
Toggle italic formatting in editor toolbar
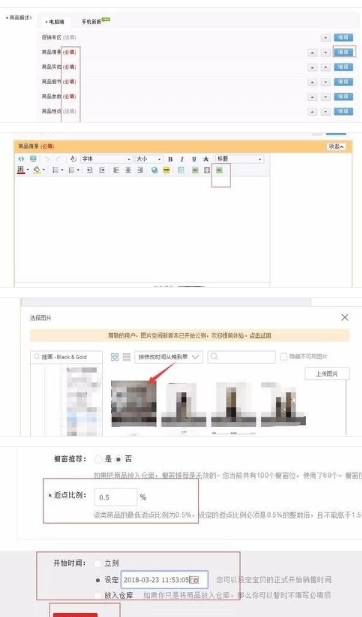coord(182,159)
